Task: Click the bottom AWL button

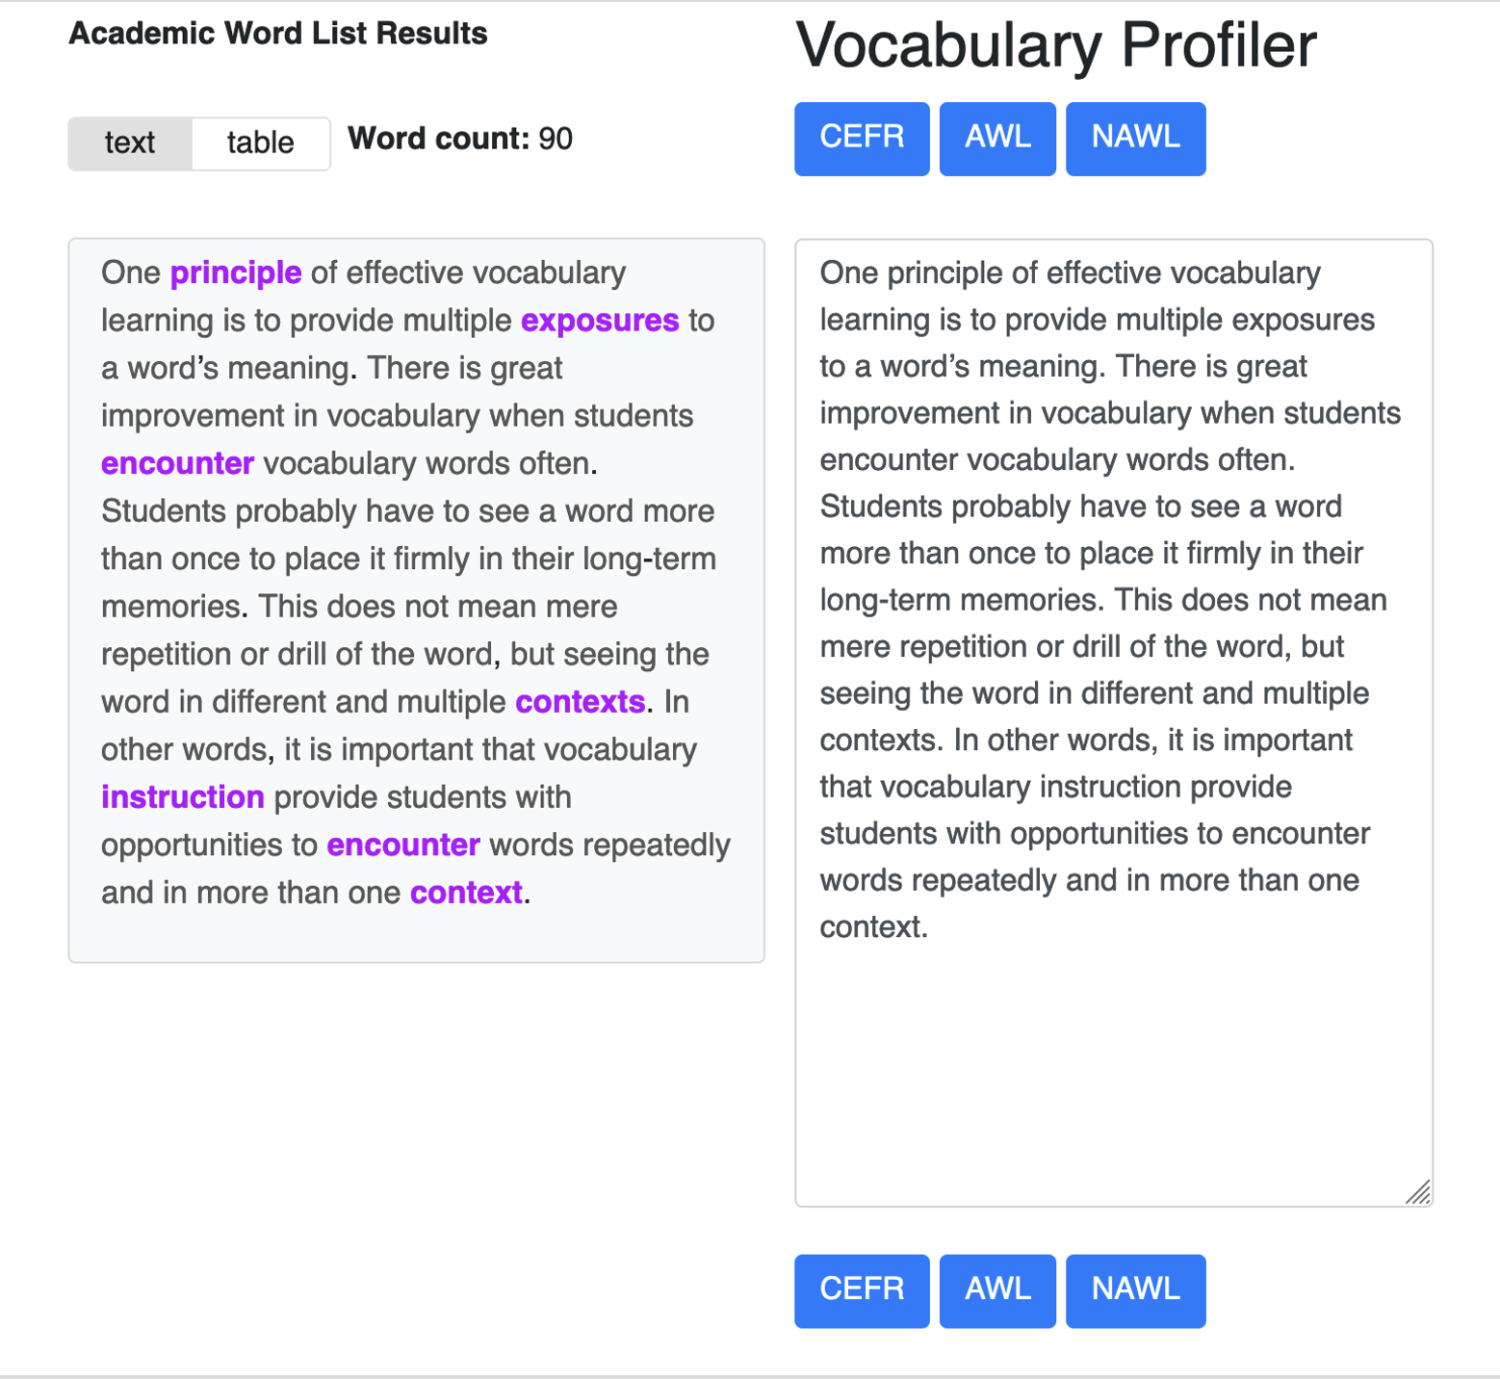Action: pyautogui.click(x=997, y=1290)
